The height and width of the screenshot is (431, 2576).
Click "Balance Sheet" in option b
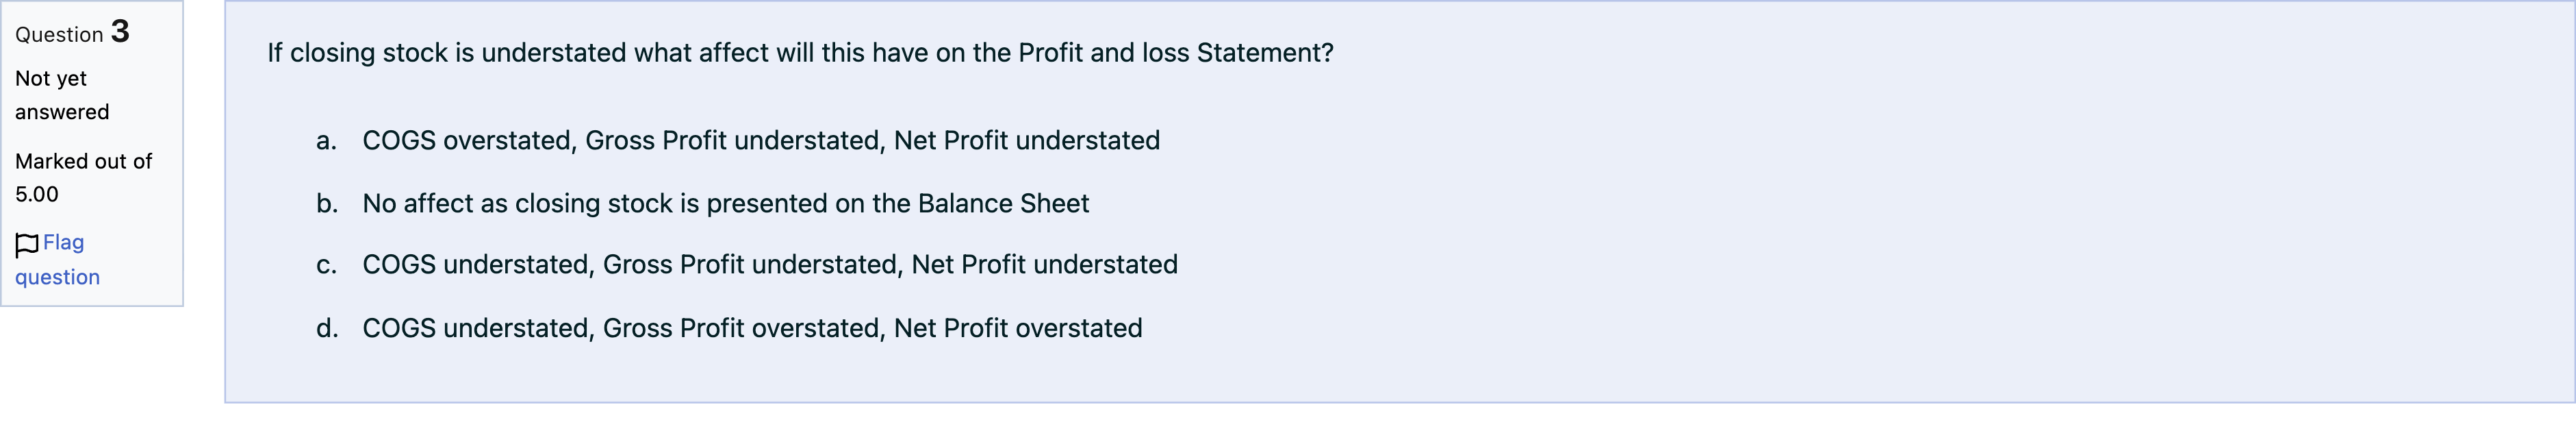(x=1003, y=204)
